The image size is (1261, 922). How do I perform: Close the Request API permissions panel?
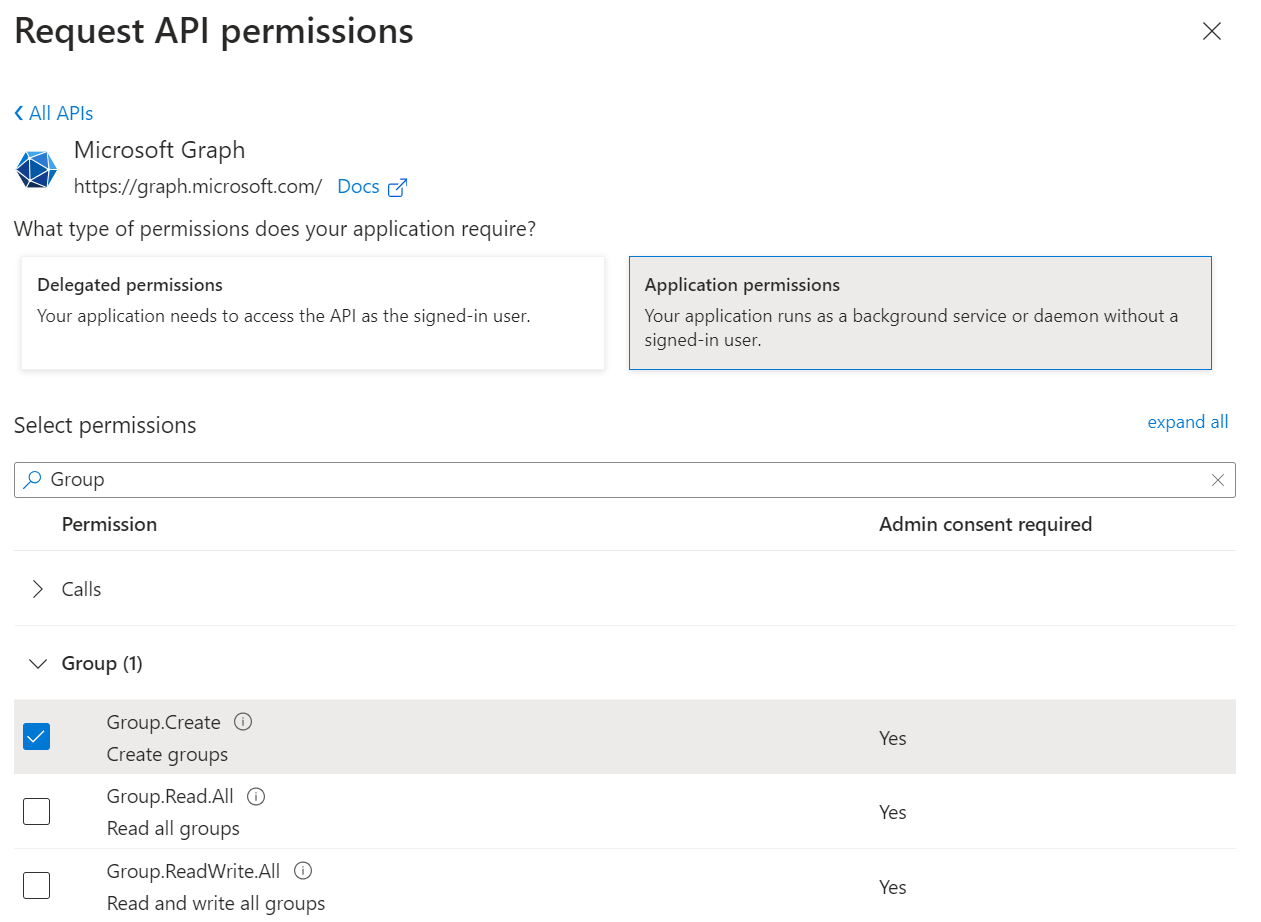click(1211, 32)
